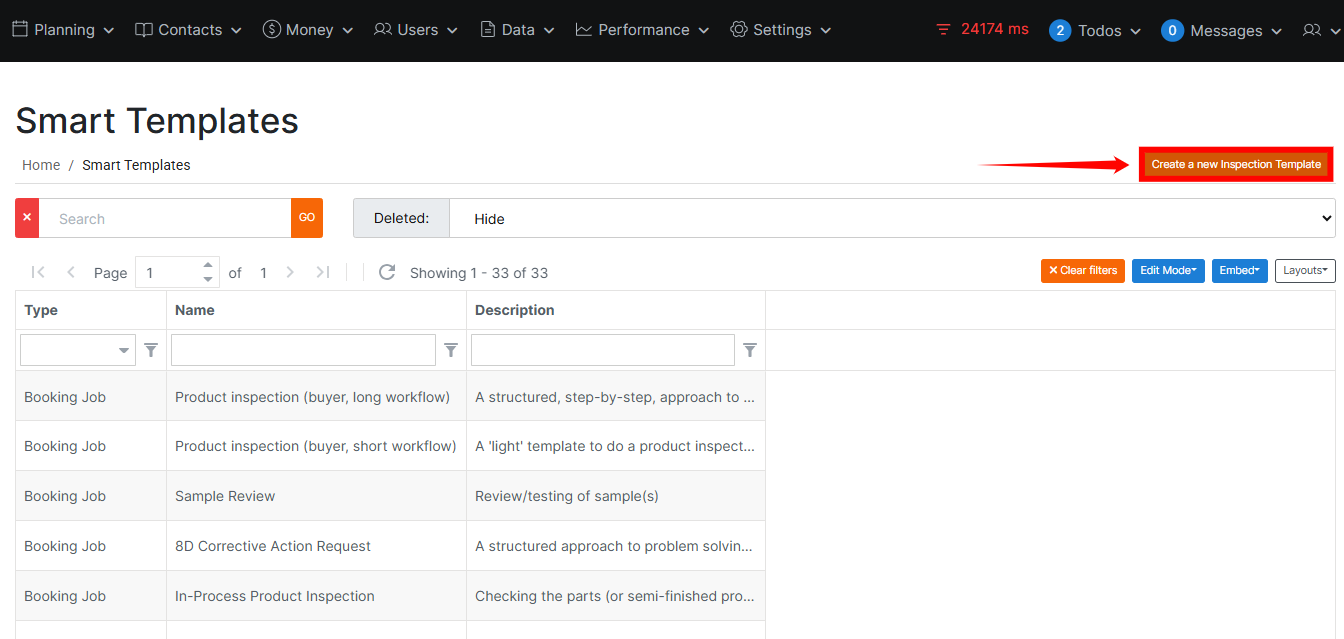Screen dimensions: 1344x639
Task: Increment the page number stepper up arrow
Action: pyautogui.click(x=208, y=266)
